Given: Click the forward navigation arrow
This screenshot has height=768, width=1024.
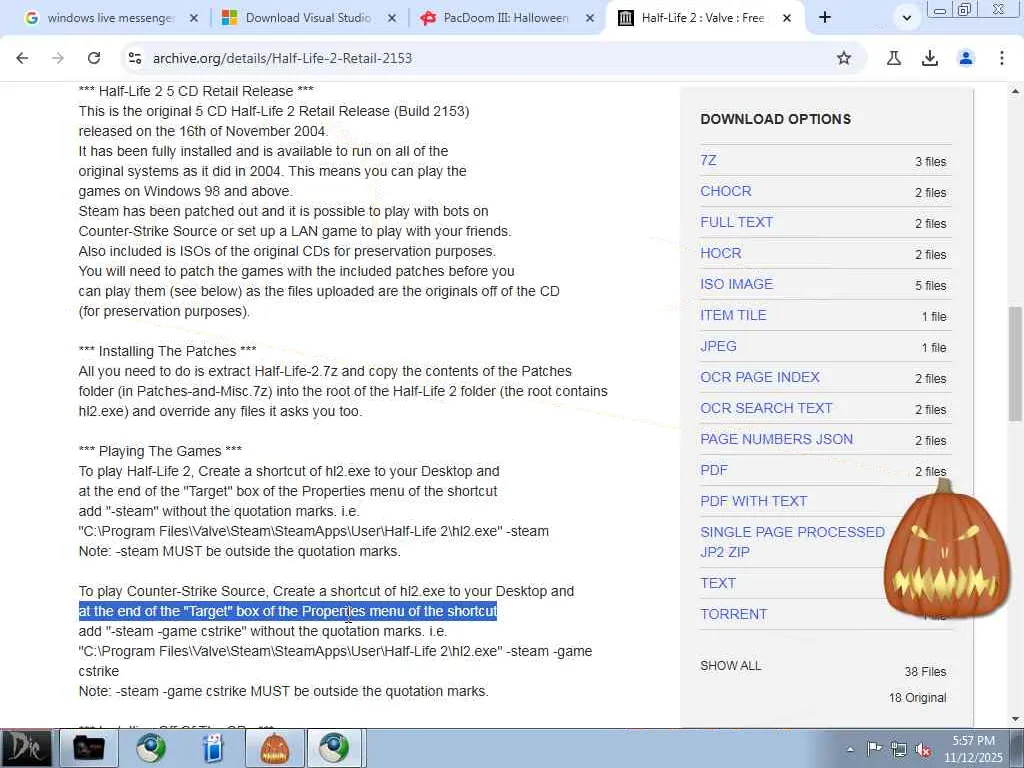Looking at the screenshot, I should [58, 58].
